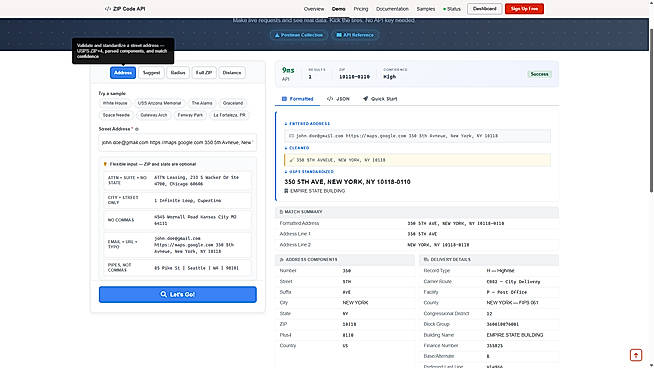The height and width of the screenshot is (368, 654).
Task: Try the Space Needle sample
Action: click(x=116, y=115)
